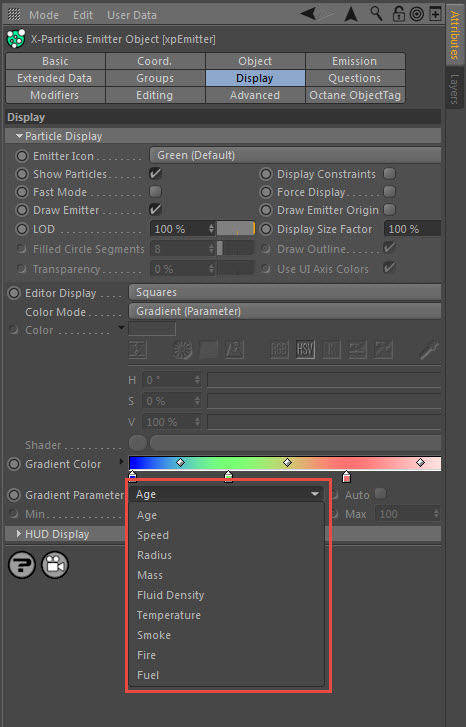Image resolution: width=466 pixels, height=727 pixels.
Task: Click the Max 100 value field
Action: 408,514
